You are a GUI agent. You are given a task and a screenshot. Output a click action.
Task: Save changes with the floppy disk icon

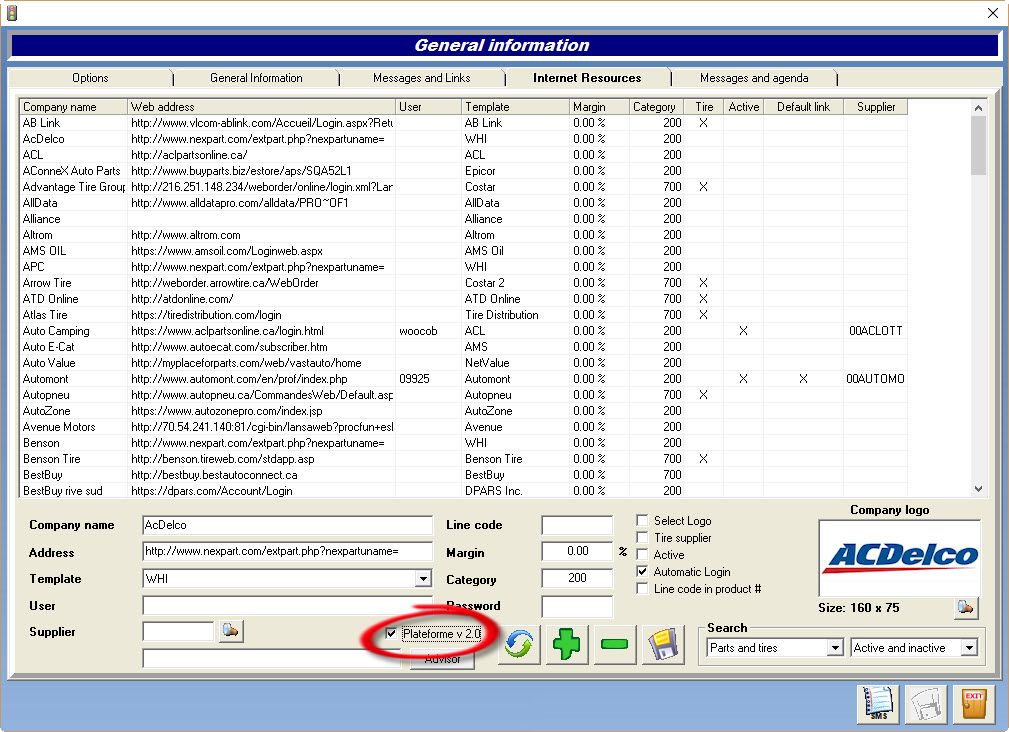tap(662, 645)
